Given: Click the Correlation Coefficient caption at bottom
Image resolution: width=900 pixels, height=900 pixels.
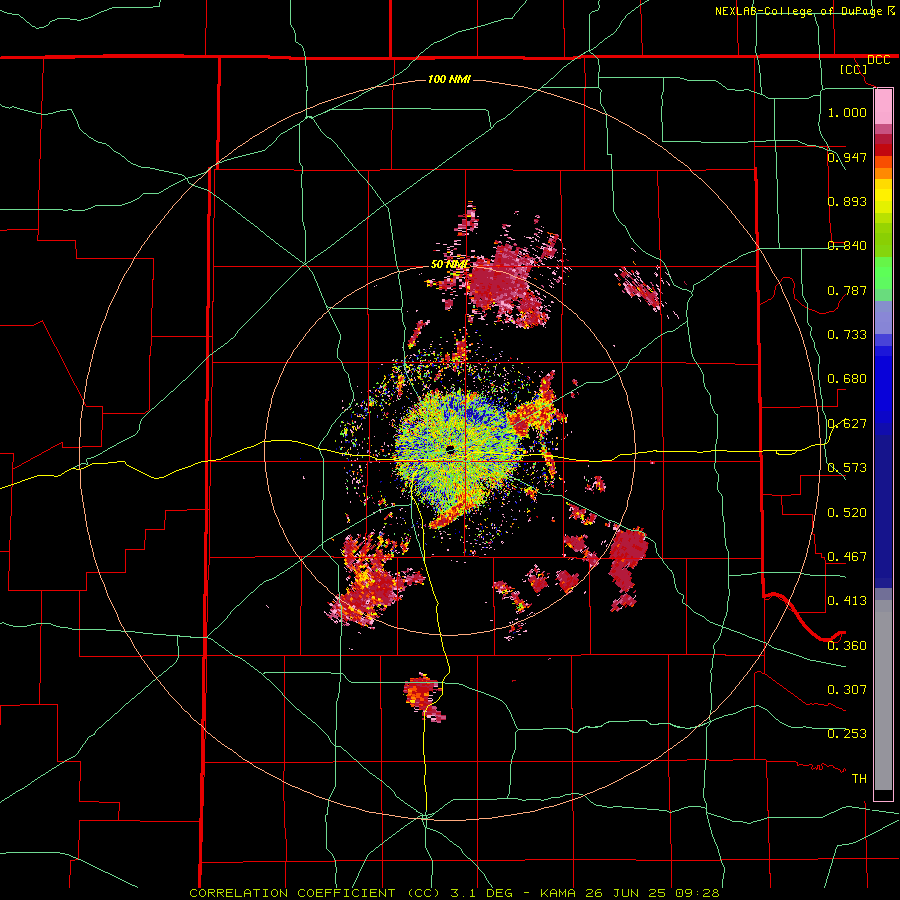Looking at the screenshot, I should [x=454, y=893].
